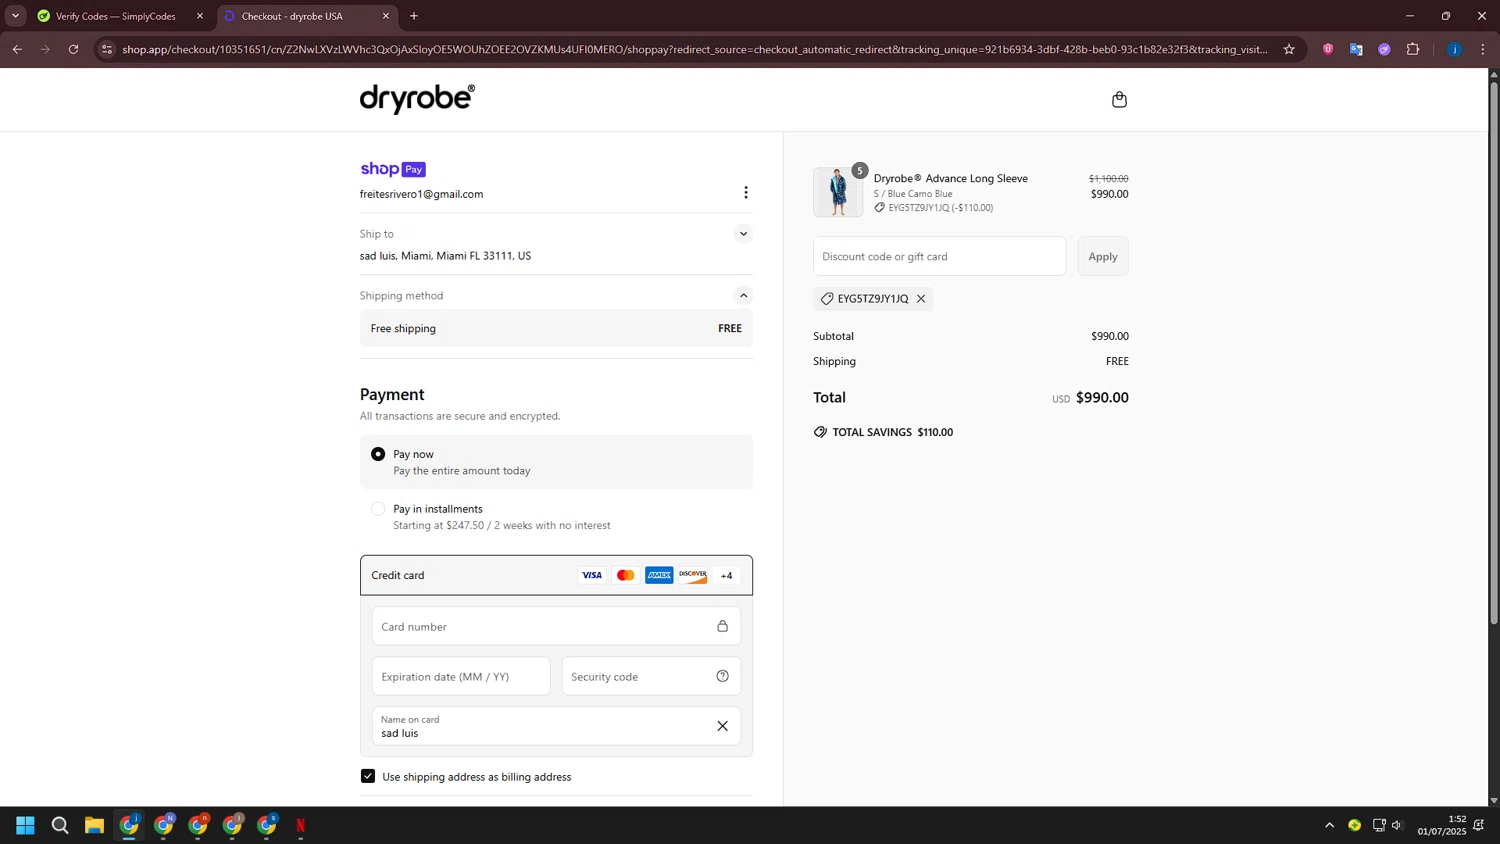
Task: Click the Apply discount button
Action: (x=1103, y=256)
